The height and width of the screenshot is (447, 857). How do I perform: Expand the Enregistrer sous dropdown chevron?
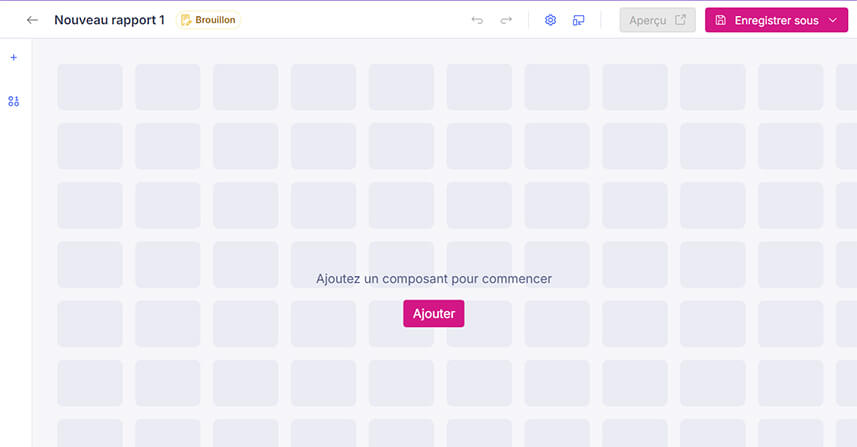[833, 20]
